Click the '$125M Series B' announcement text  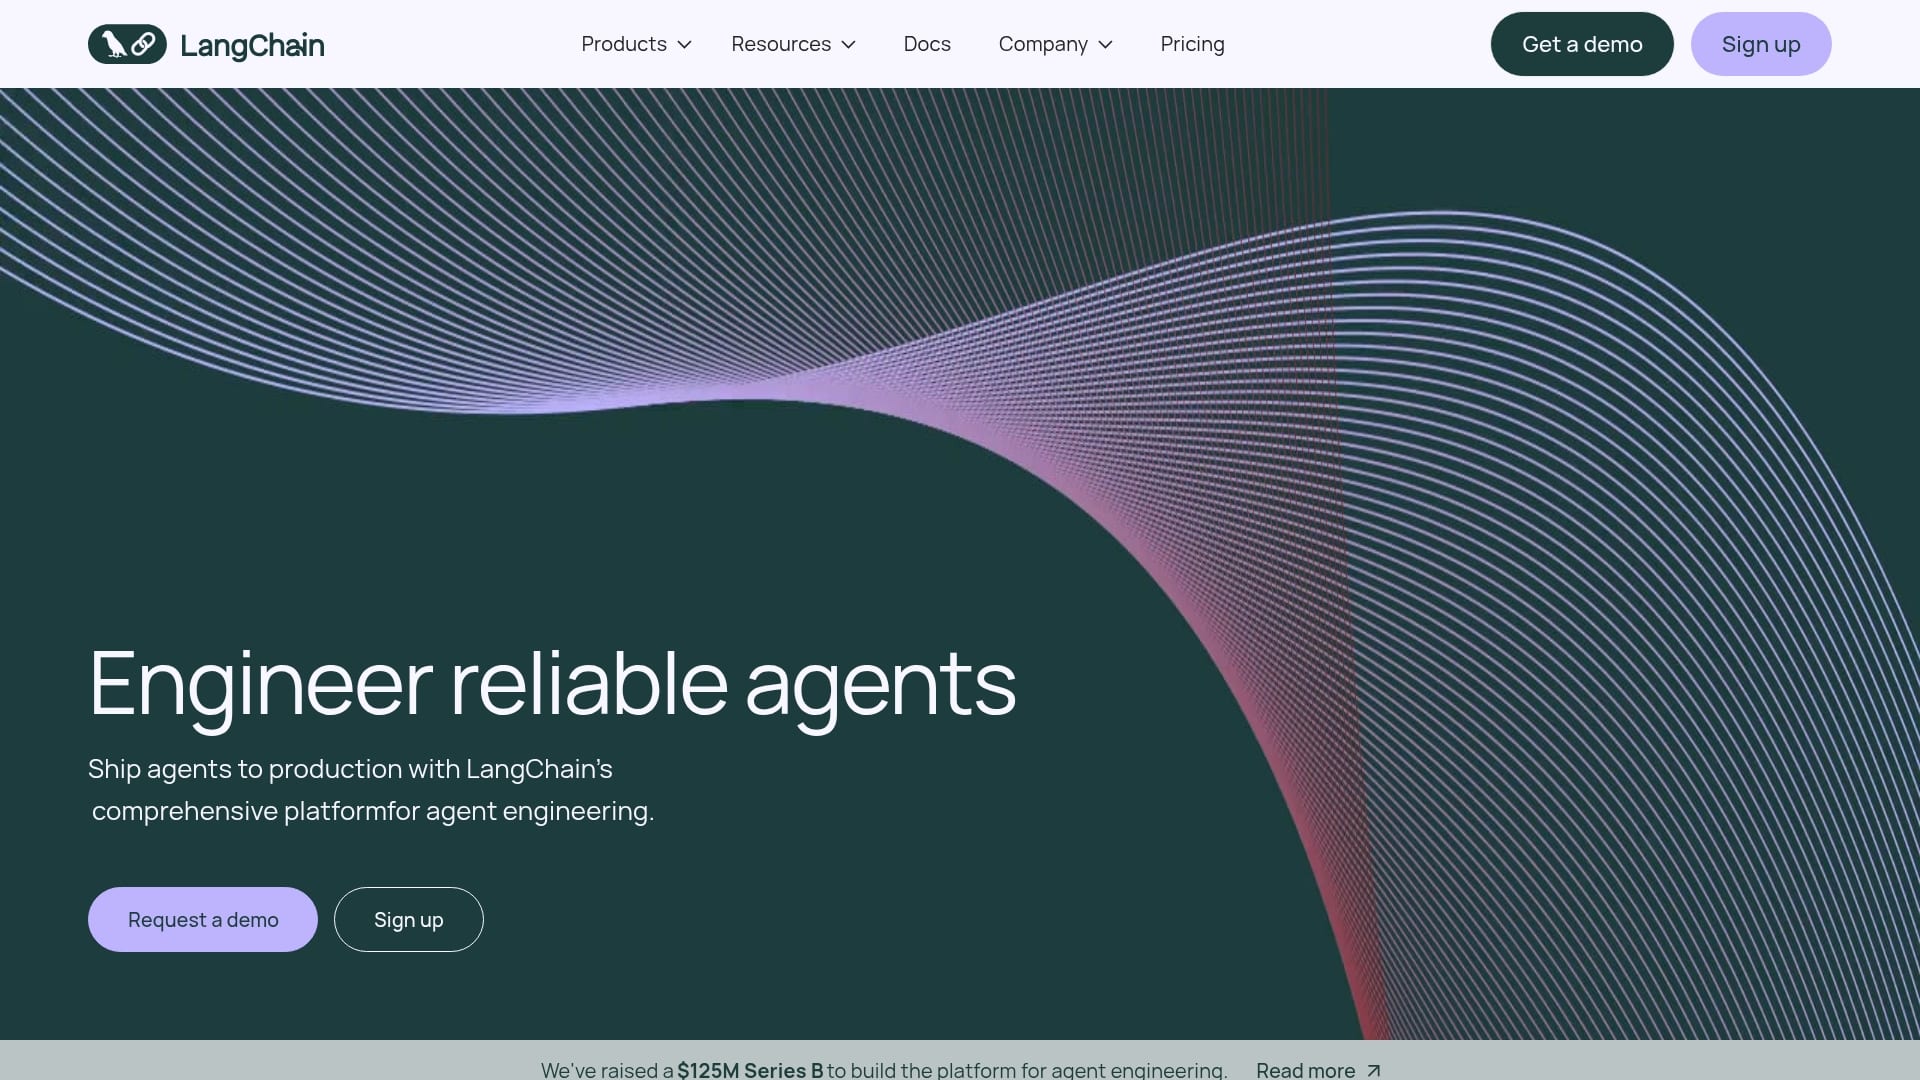[x=750, y=1069]
